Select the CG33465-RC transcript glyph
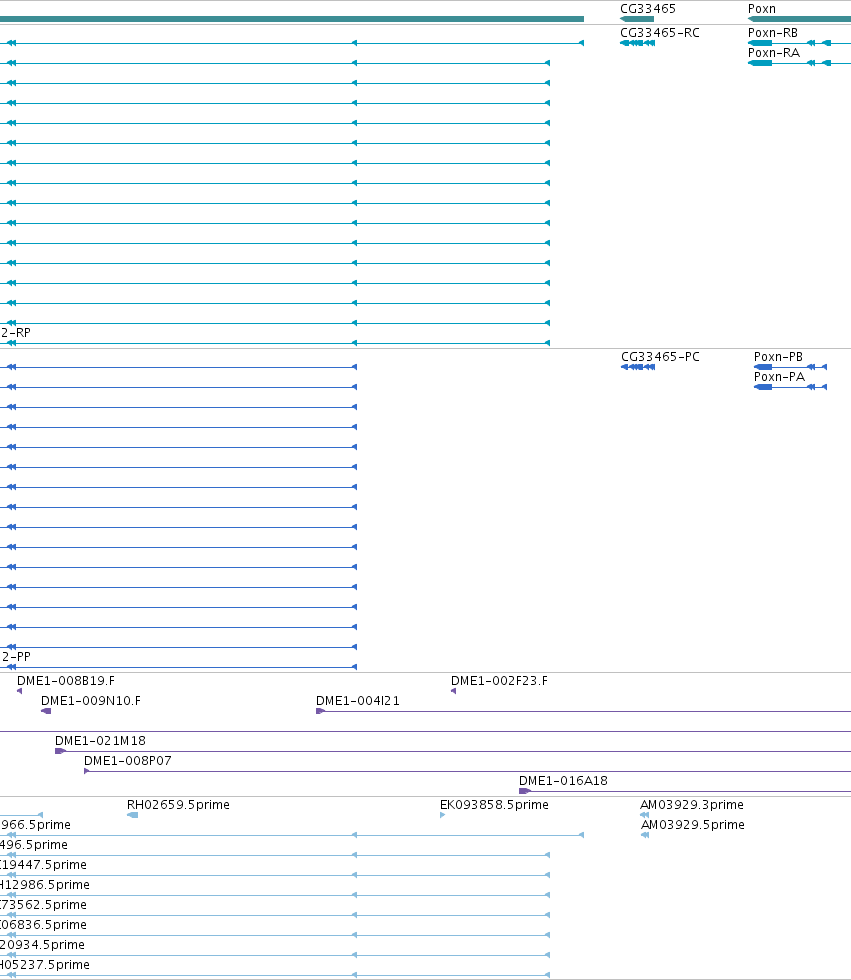The width and height of the screenshot is (851, 980). 637,43
